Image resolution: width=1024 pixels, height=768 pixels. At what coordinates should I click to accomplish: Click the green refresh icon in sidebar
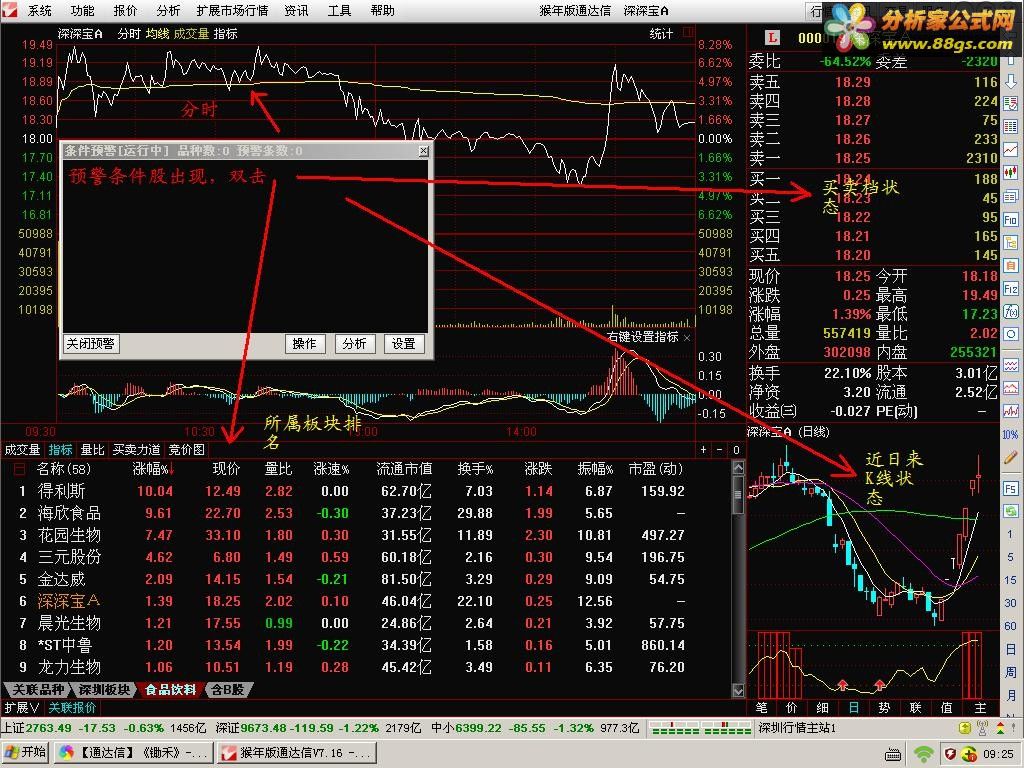[1010, 511]
